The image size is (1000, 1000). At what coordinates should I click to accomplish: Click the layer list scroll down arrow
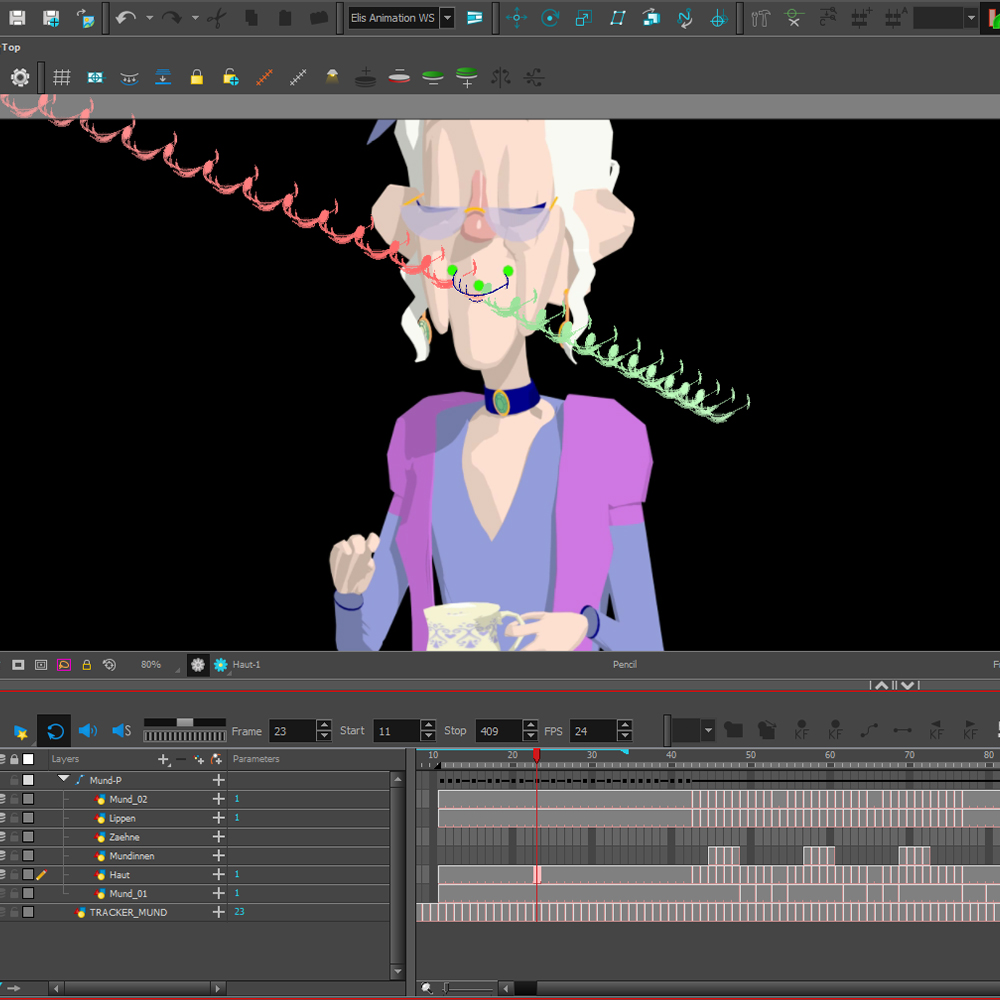(x=397, y=971)
